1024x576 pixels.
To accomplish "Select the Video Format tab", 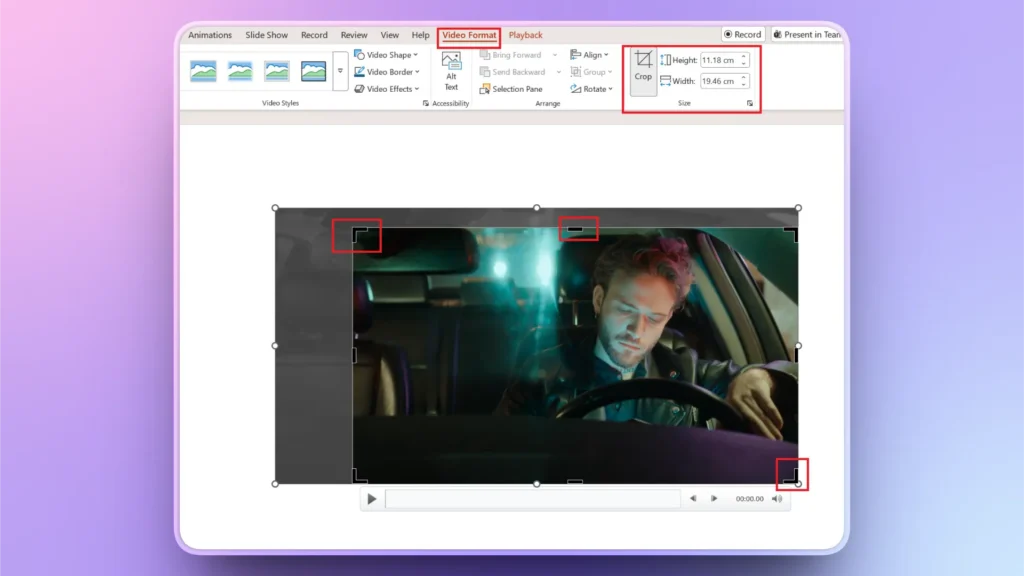I will tap(469, 35).
